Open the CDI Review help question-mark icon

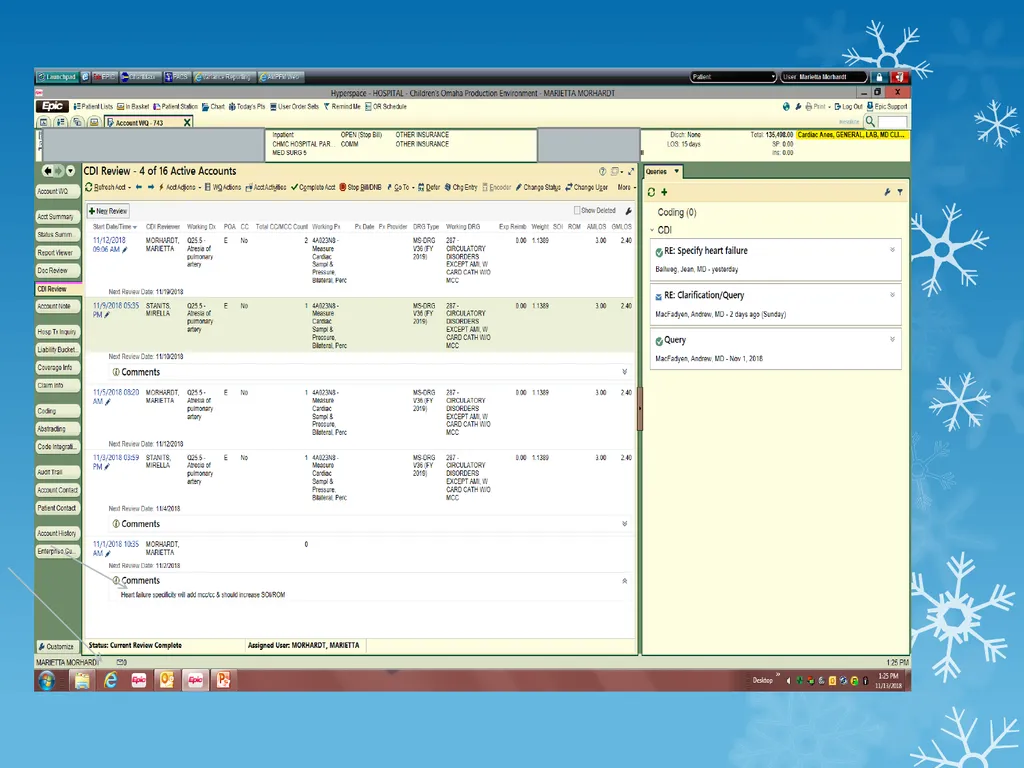pyautogui.click(x=602, y=172)
